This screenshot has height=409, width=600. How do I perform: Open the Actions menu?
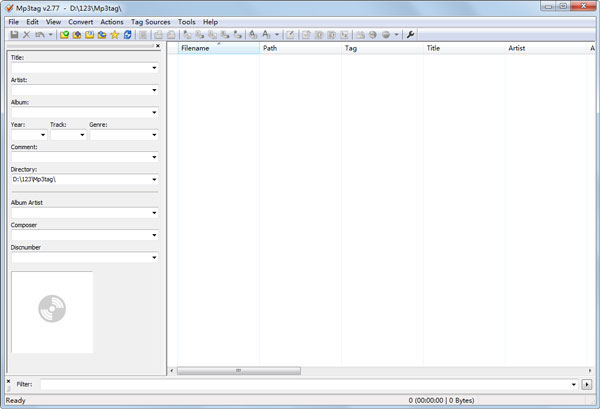[x=112, y=22]
